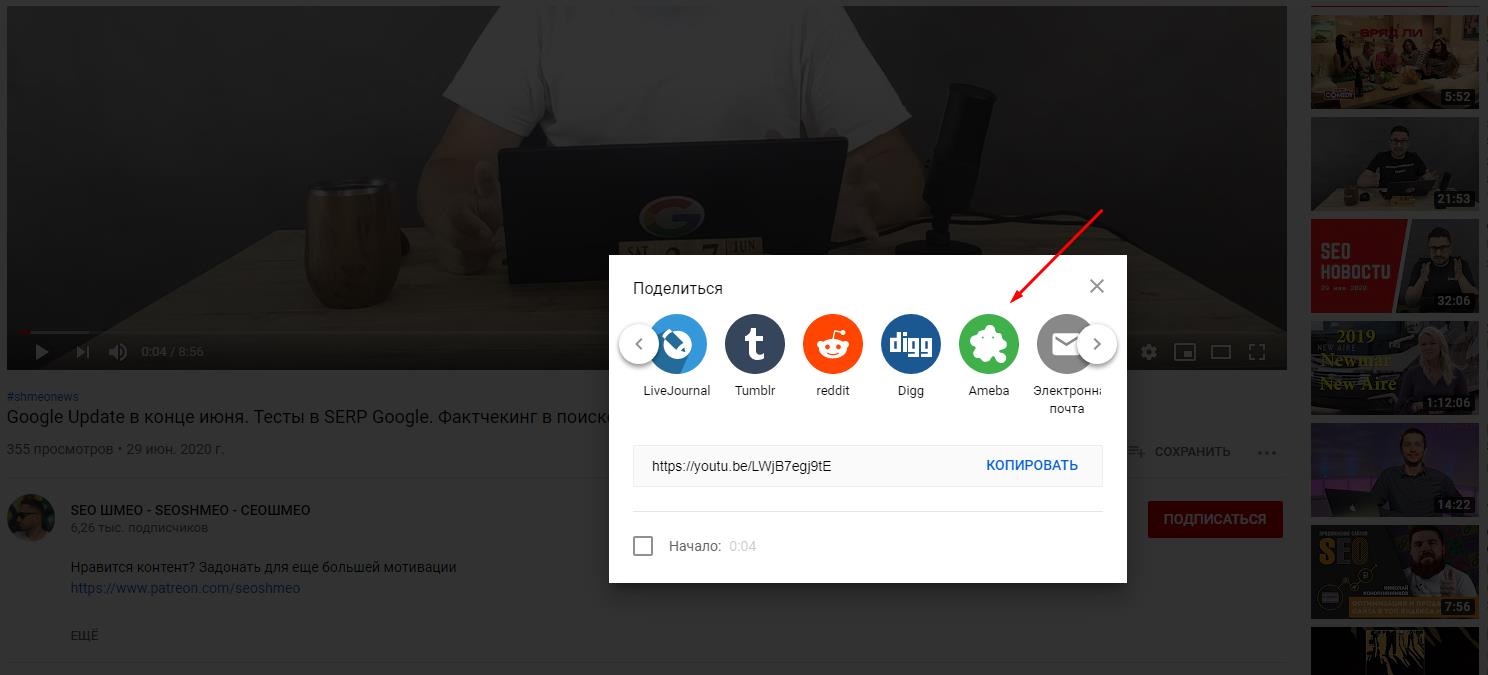1488x675 pixels.
Task: Open the SEO ШМЕО channel name
Action: click(190, 510)
